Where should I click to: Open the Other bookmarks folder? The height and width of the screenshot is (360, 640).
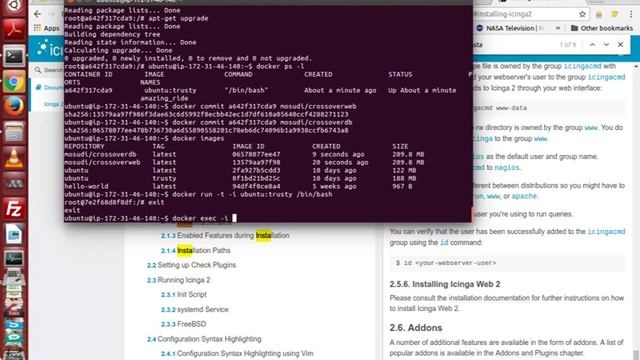pyautogui.click(x=602, y=28)
